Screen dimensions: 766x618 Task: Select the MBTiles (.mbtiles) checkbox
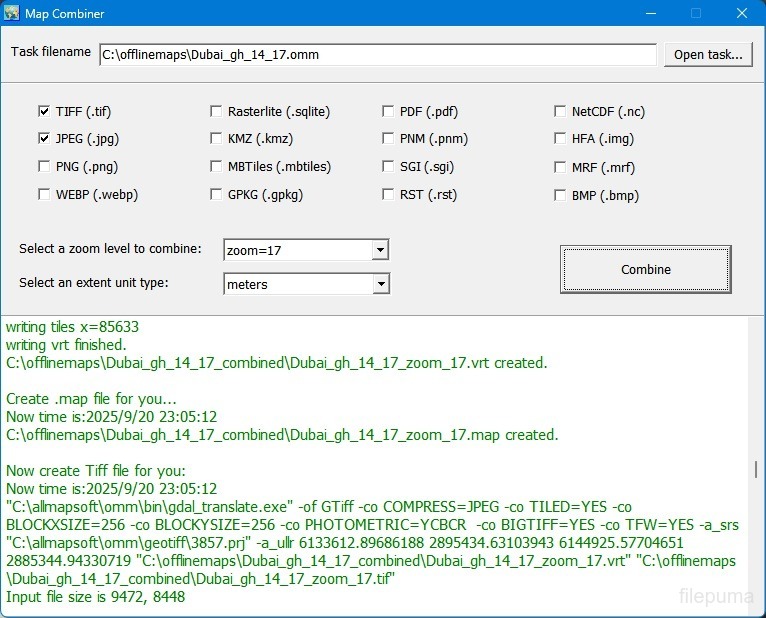click(216, 167)
